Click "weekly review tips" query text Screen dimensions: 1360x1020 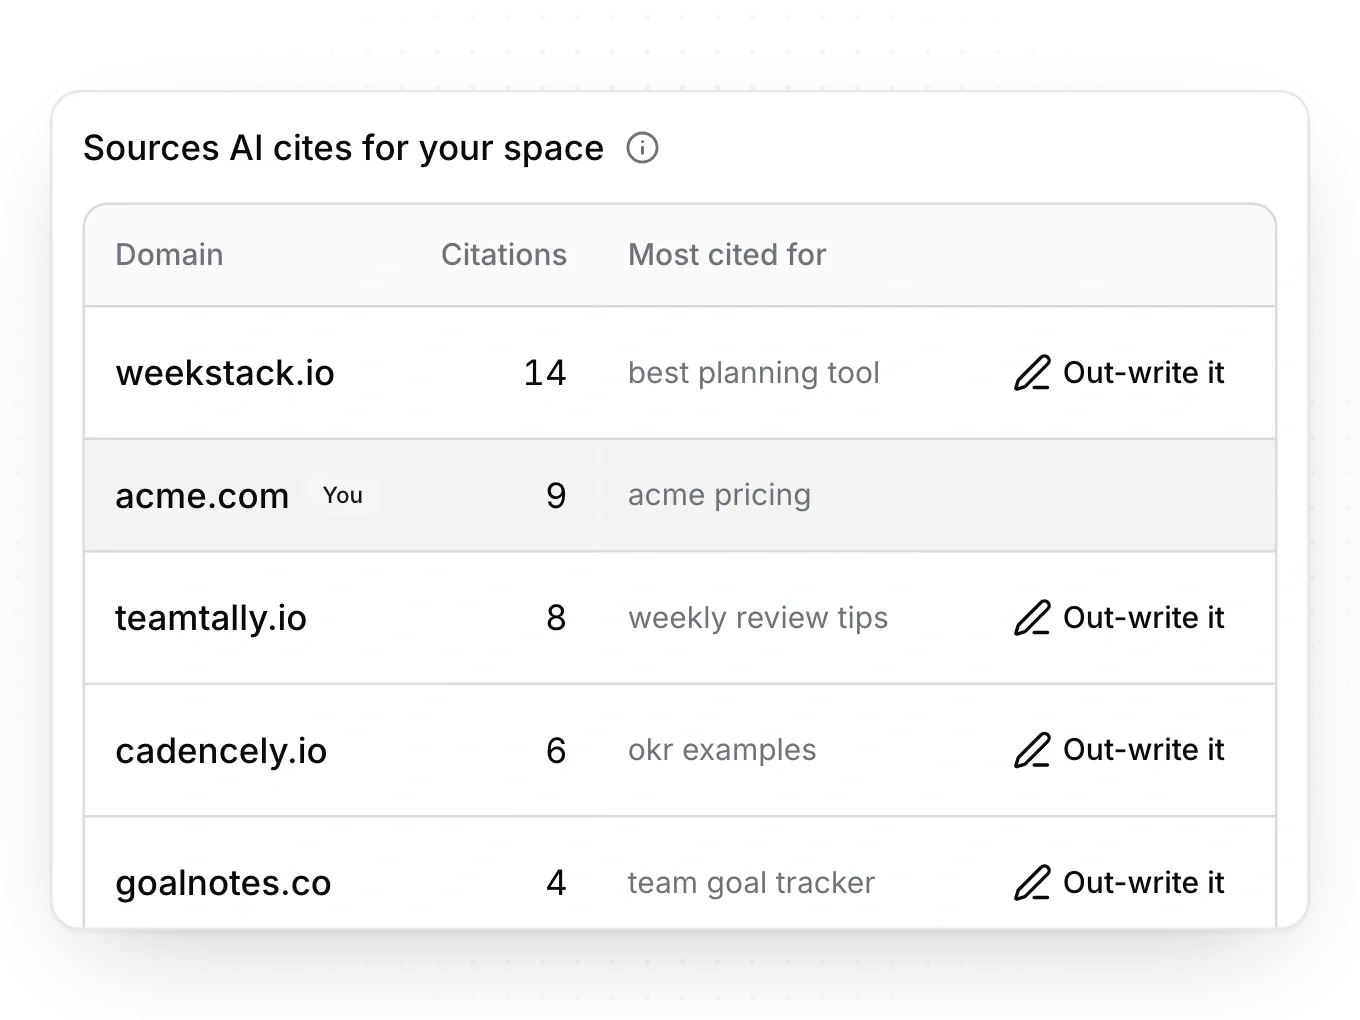[758, 618]
